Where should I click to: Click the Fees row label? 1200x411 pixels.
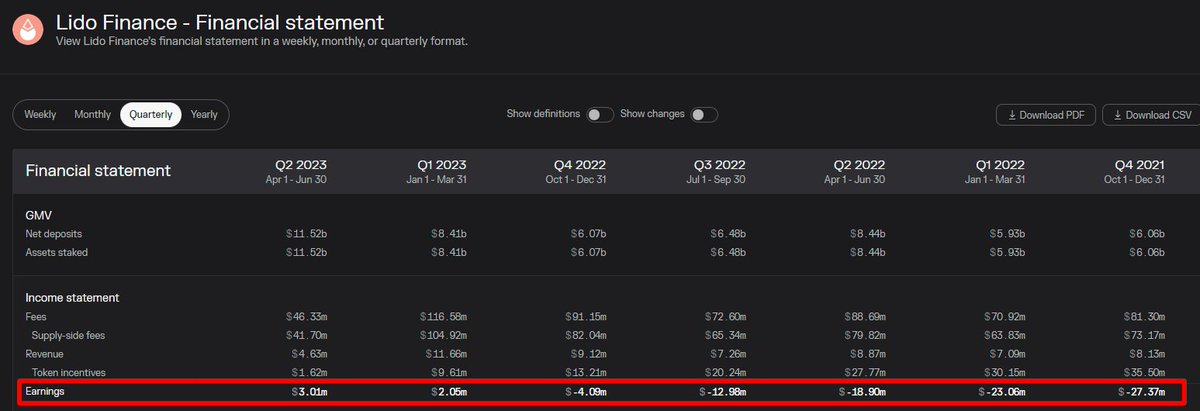tap(36, 316)
